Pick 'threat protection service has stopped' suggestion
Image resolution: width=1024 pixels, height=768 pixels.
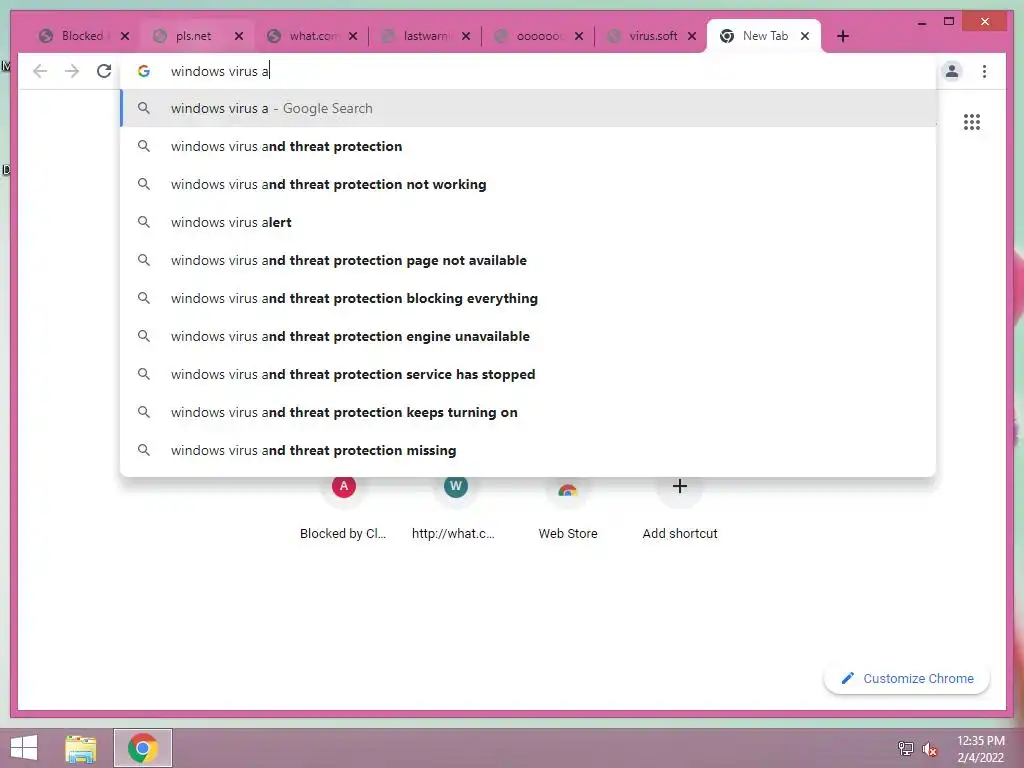click(528, 374)
